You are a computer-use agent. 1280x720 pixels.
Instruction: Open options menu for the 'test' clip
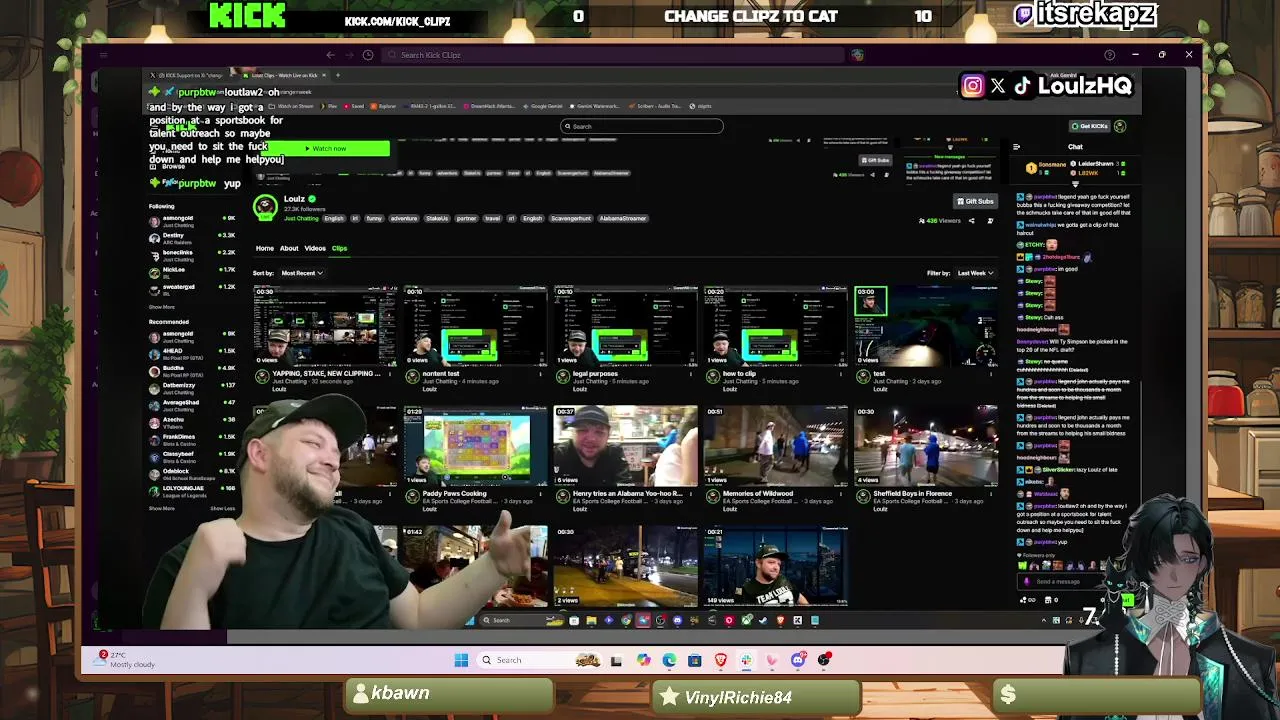coord(991,373)
